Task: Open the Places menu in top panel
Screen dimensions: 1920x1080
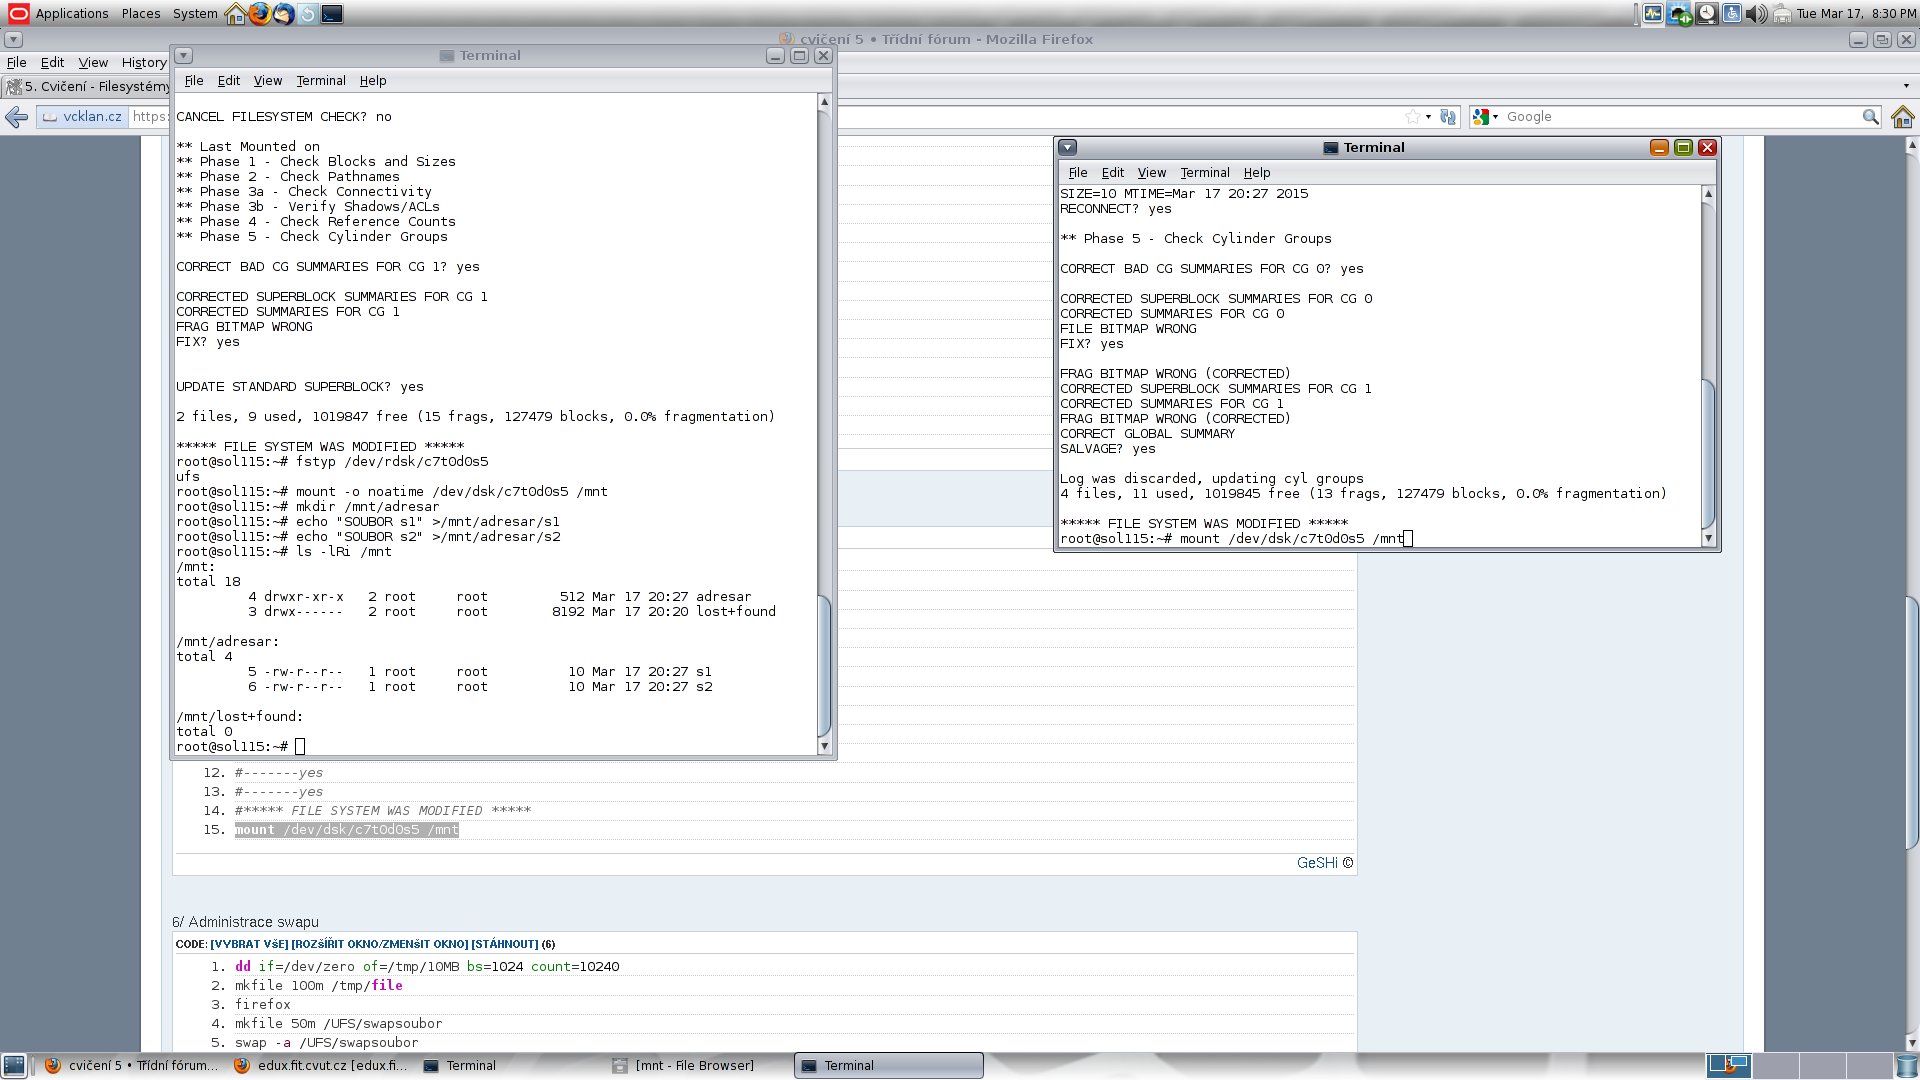Action: [x=141, y=14]
